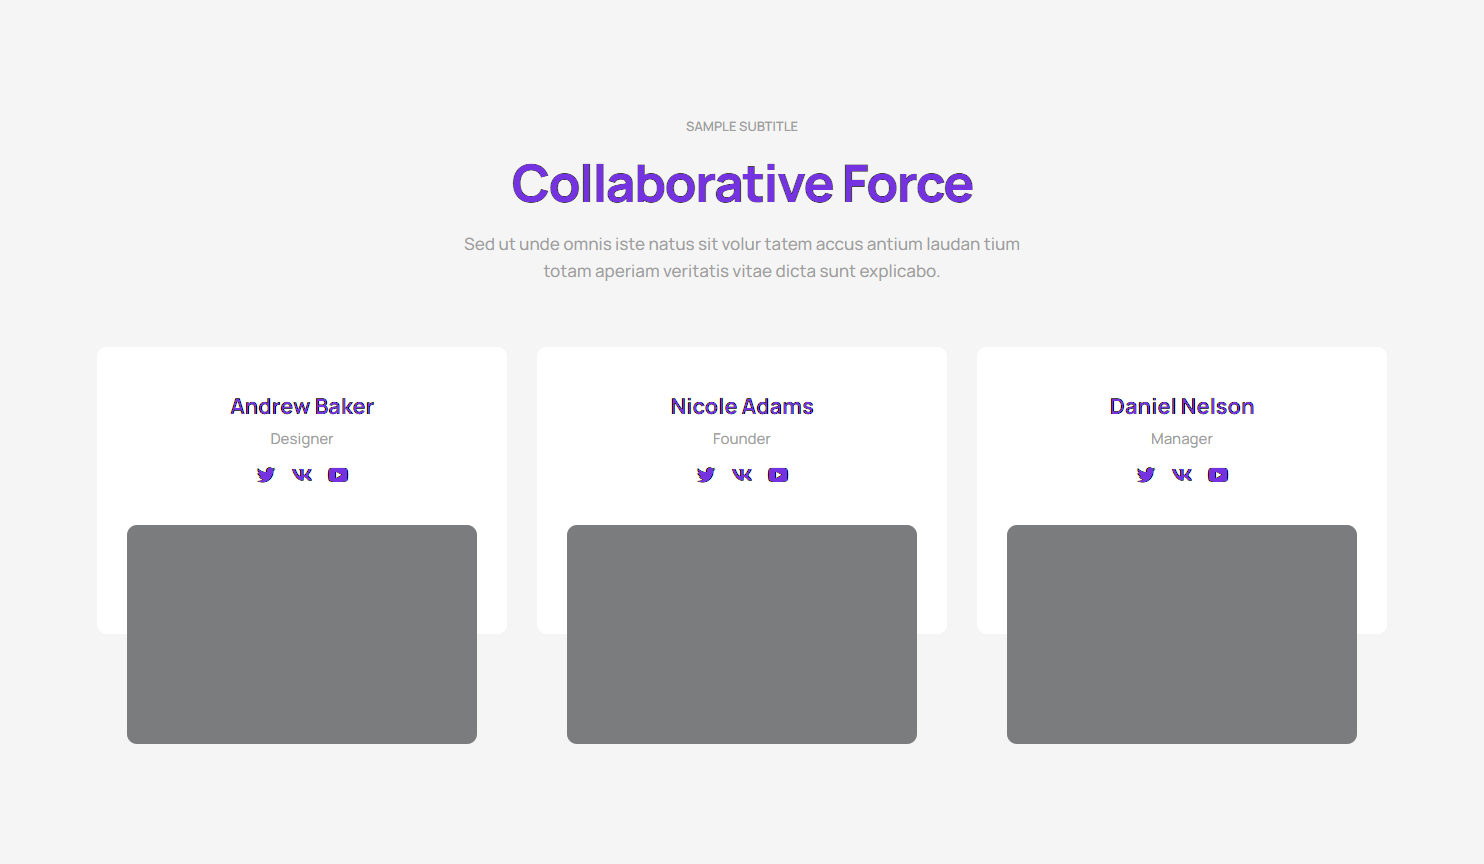Click the Andrew Baker name link

tap(302, 407)
